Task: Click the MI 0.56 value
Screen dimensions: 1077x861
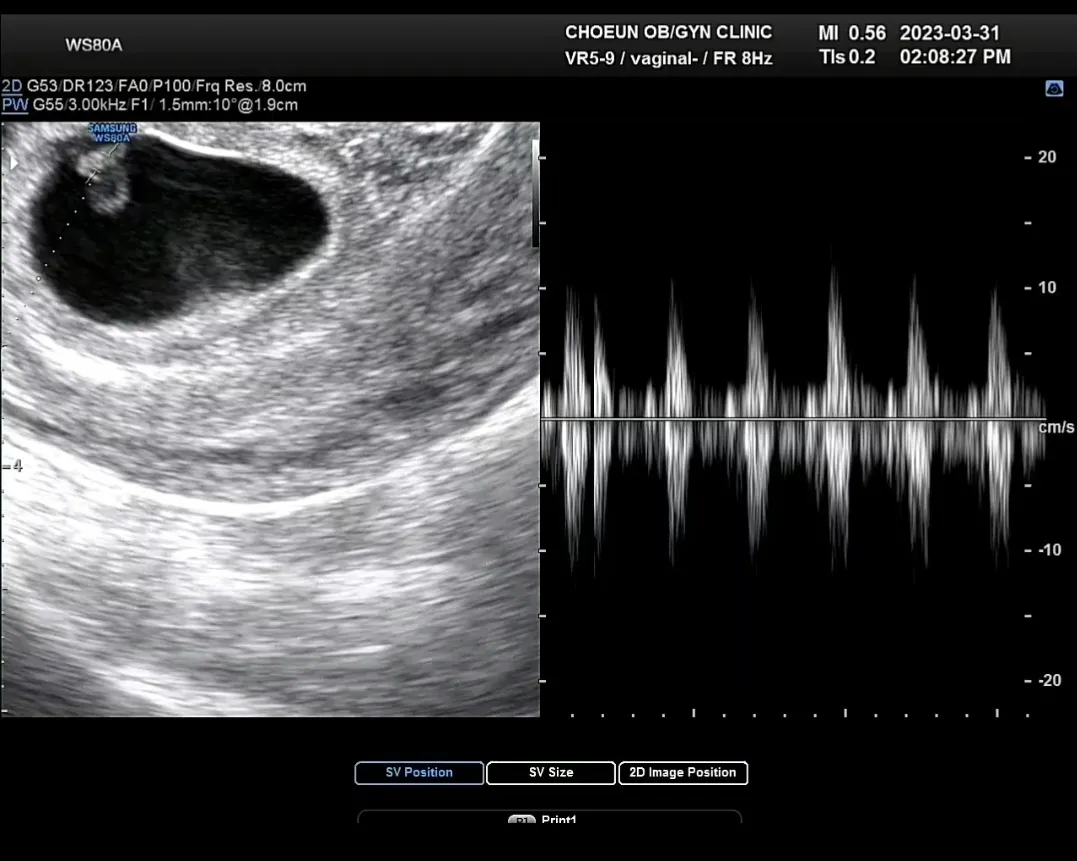Action: pos(852,33)
